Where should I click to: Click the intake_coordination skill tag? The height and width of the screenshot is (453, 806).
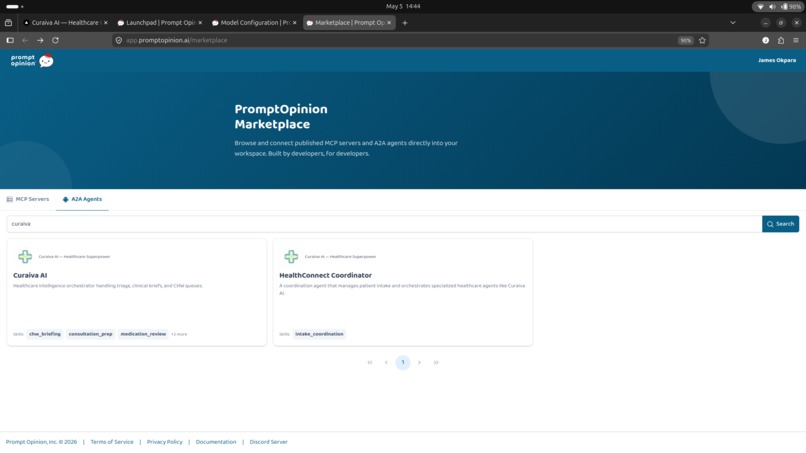(x=319, y=334)
